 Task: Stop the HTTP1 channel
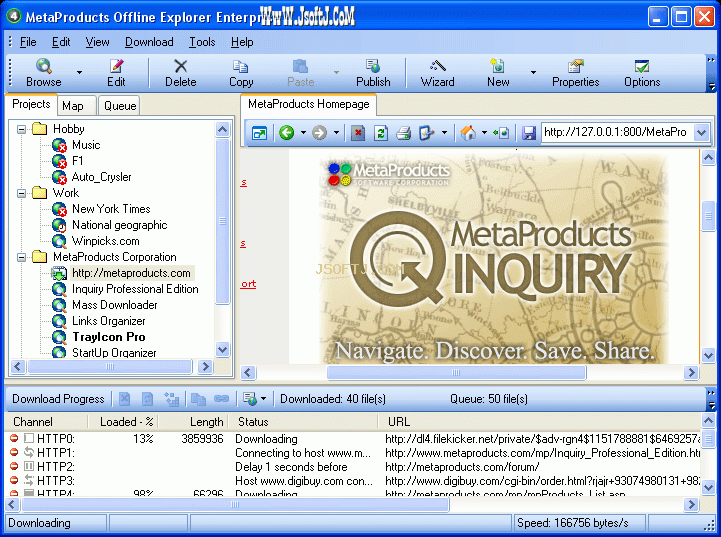point(14,452)
